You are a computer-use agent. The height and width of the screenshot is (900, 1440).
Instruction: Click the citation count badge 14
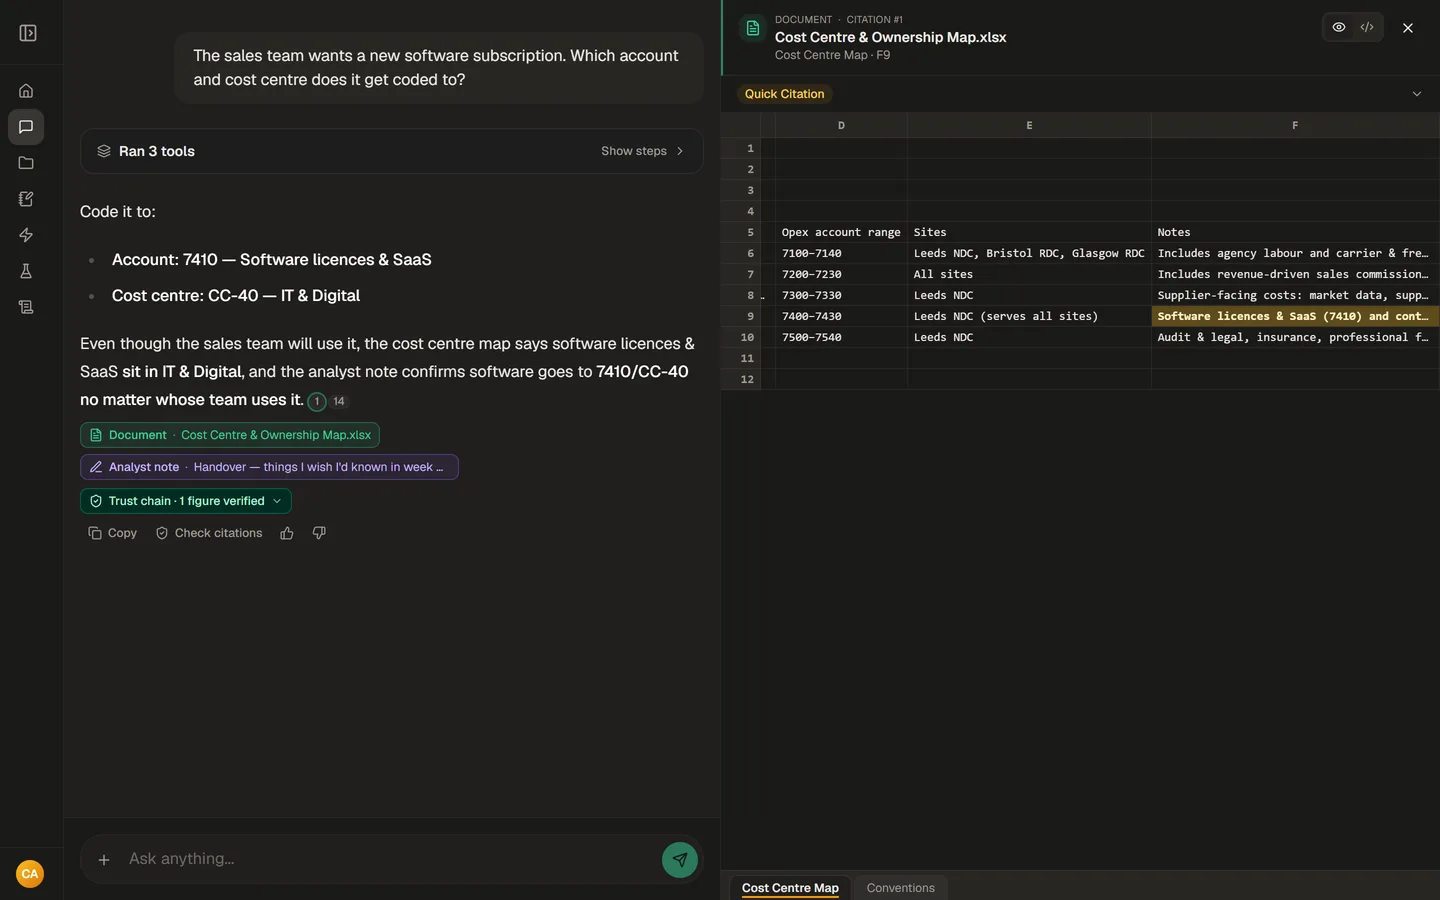pyautogui.click(x=339, y=401)
